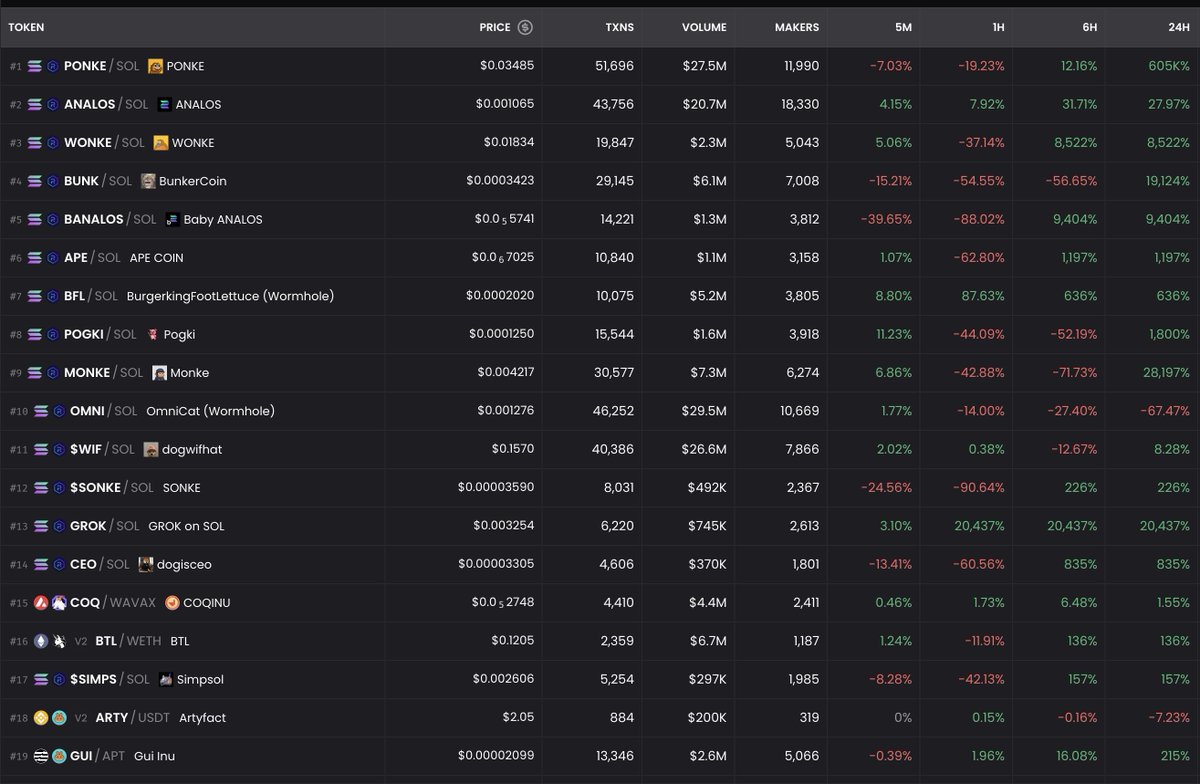The height and width of the screenshot is (784, 1200).
Task: Click the Avalanche chain icon in COQ row
Action: coord(41,603)
